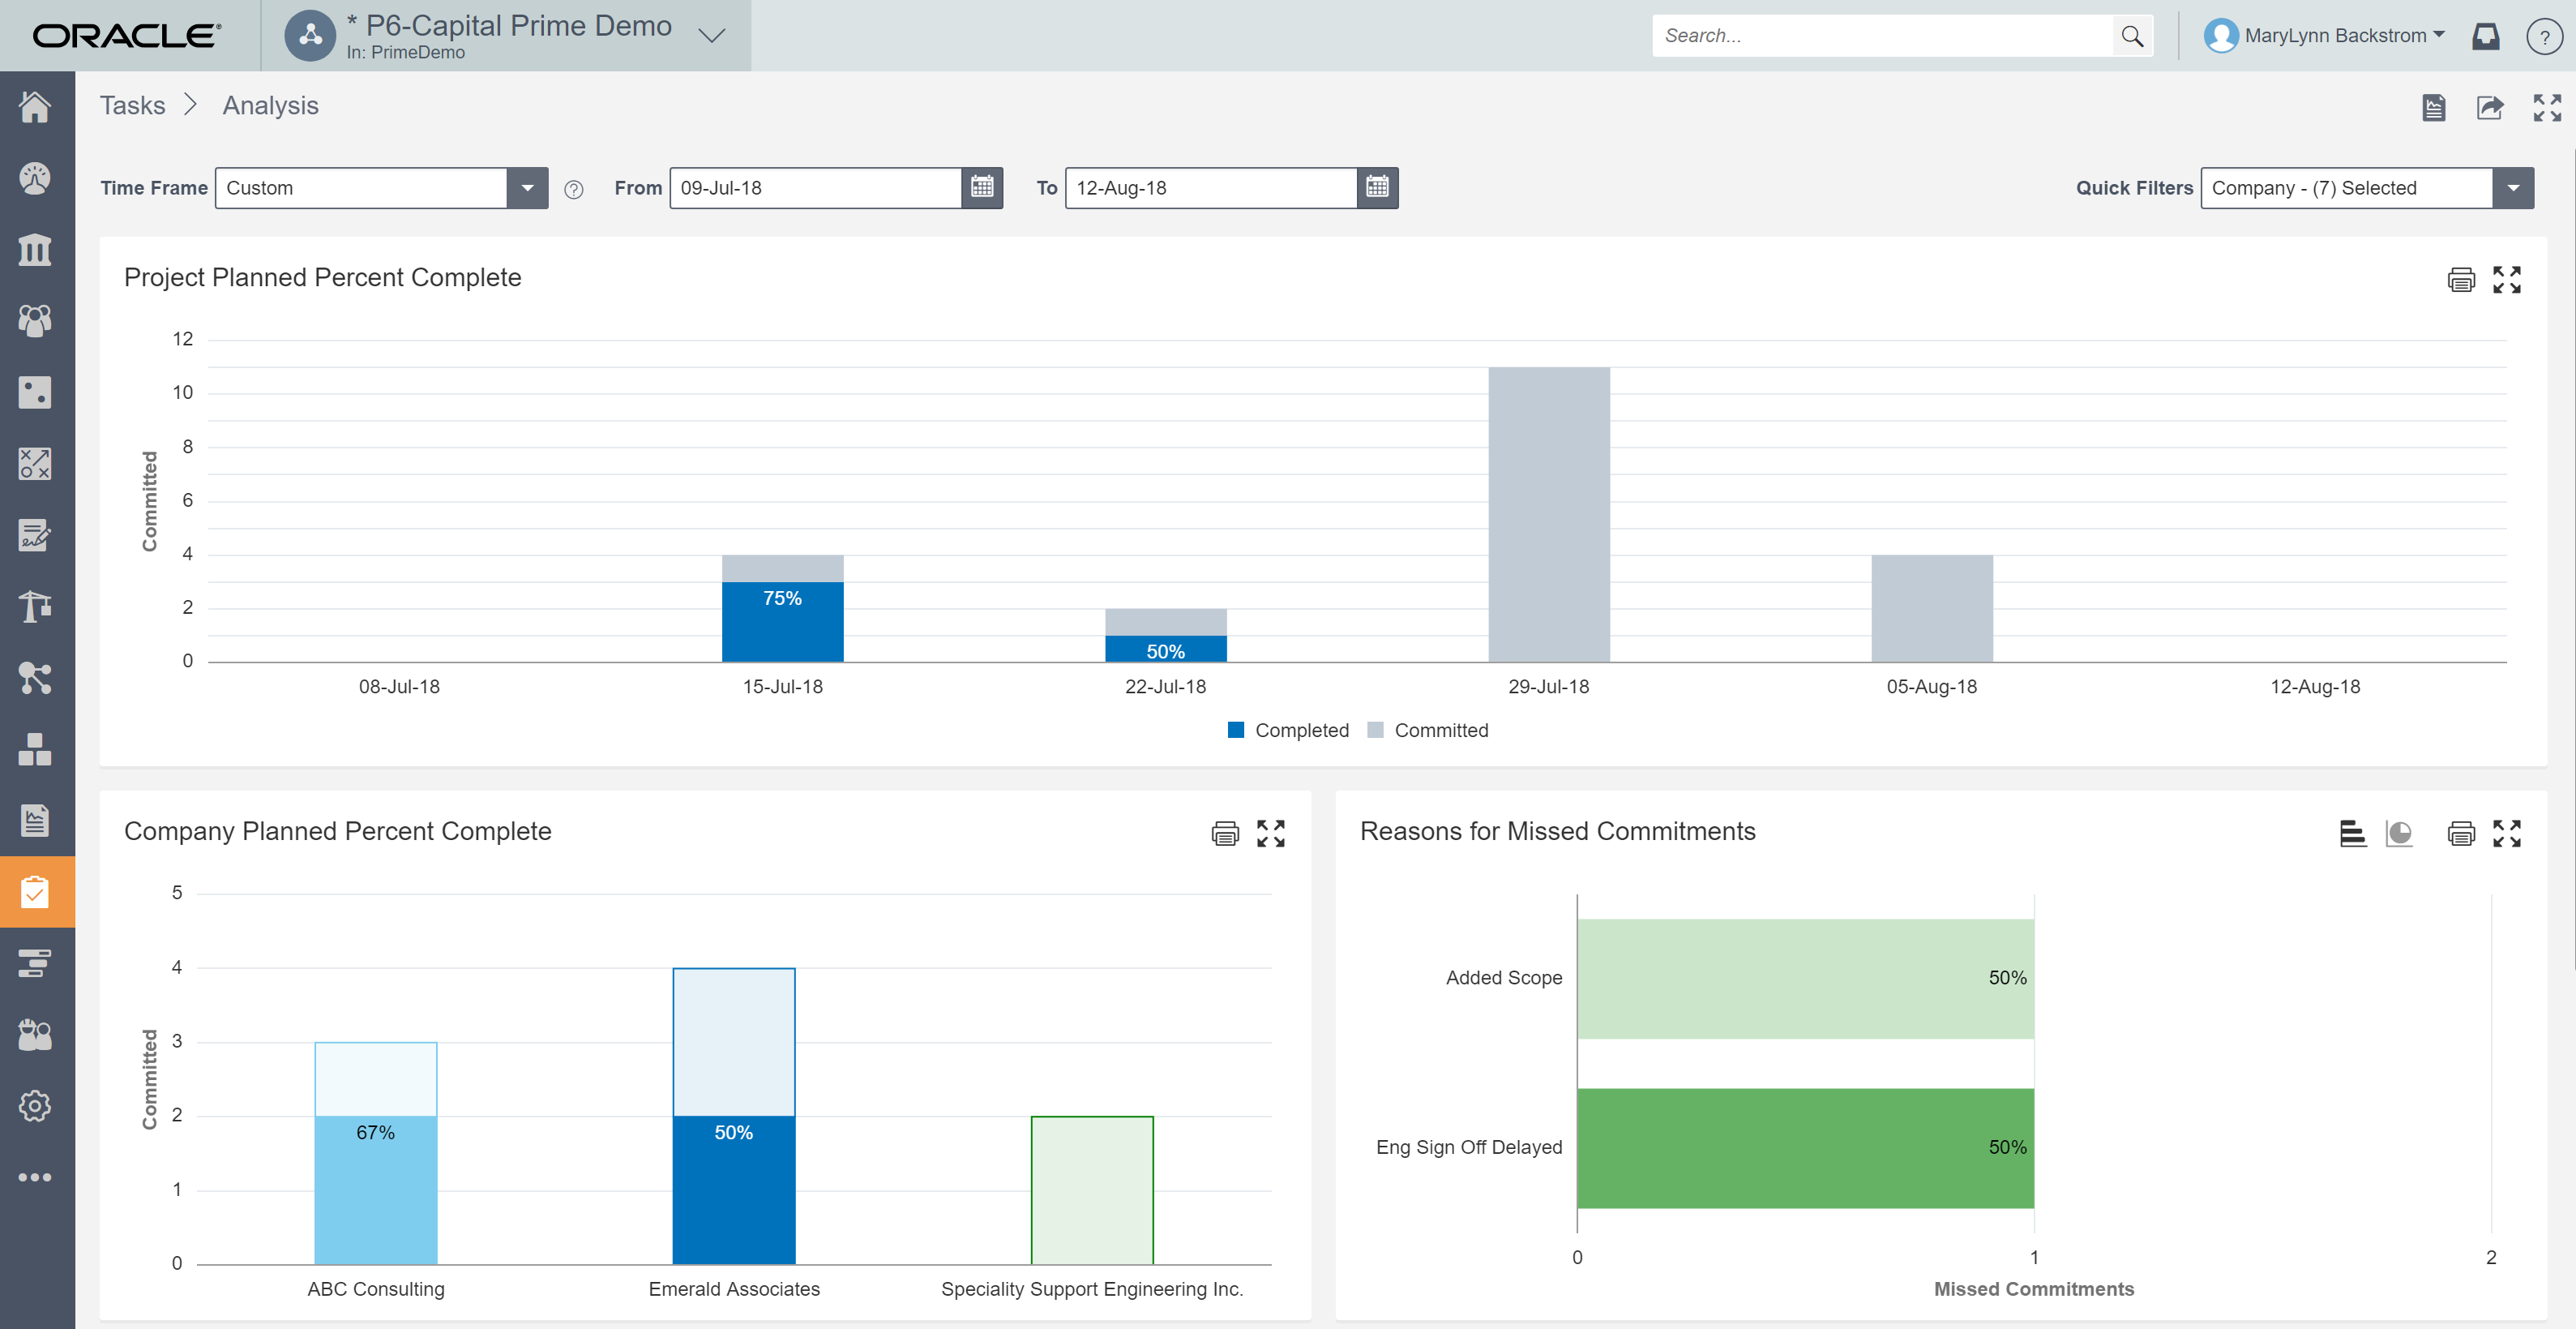Open the Settings gear icon in sidebar
2576x1329 pixels.
coord(36,1106)
